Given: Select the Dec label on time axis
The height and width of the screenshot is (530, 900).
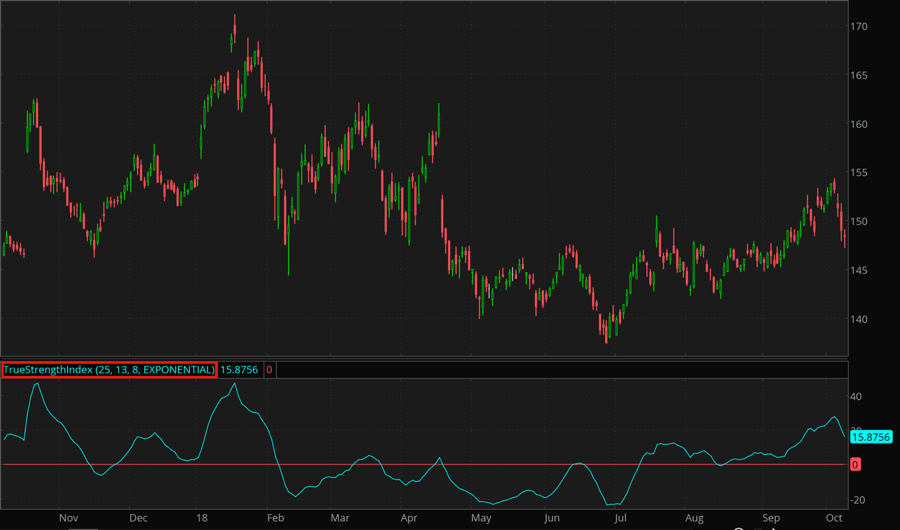Looking at the screenshot, I should [x=138, y=519].
